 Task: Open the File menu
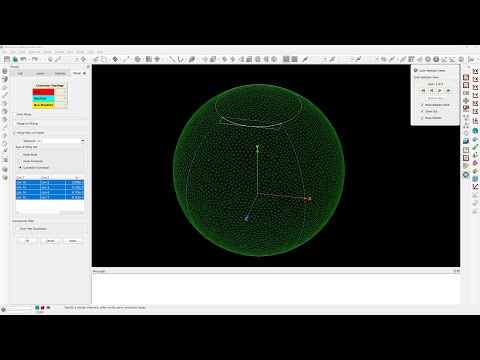click(5, 52)
